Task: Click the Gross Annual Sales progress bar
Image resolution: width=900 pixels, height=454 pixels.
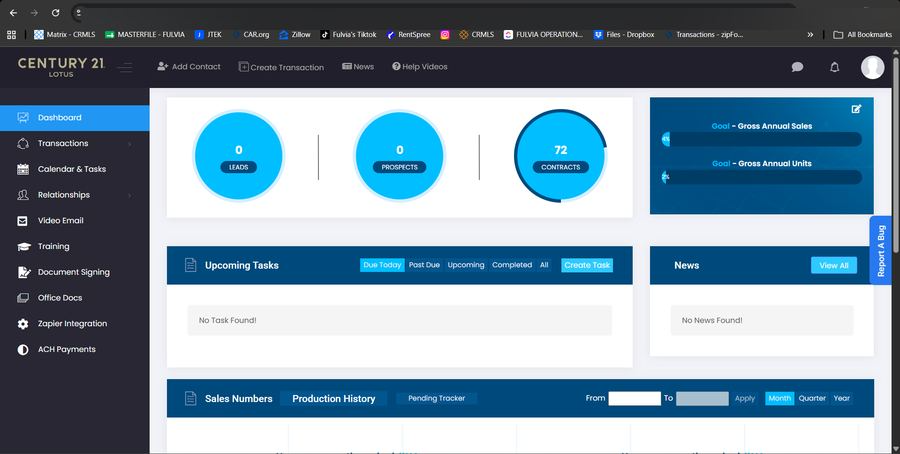Action: [762, 139]
